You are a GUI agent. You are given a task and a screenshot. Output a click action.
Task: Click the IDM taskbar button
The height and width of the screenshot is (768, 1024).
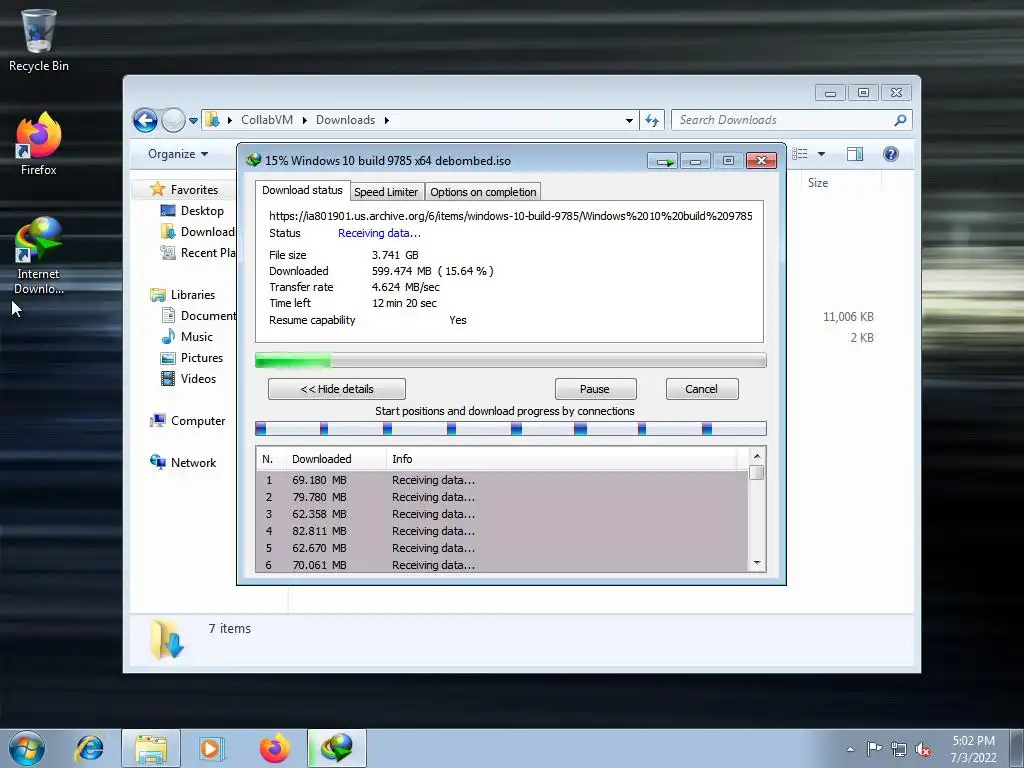pos(336,748)
